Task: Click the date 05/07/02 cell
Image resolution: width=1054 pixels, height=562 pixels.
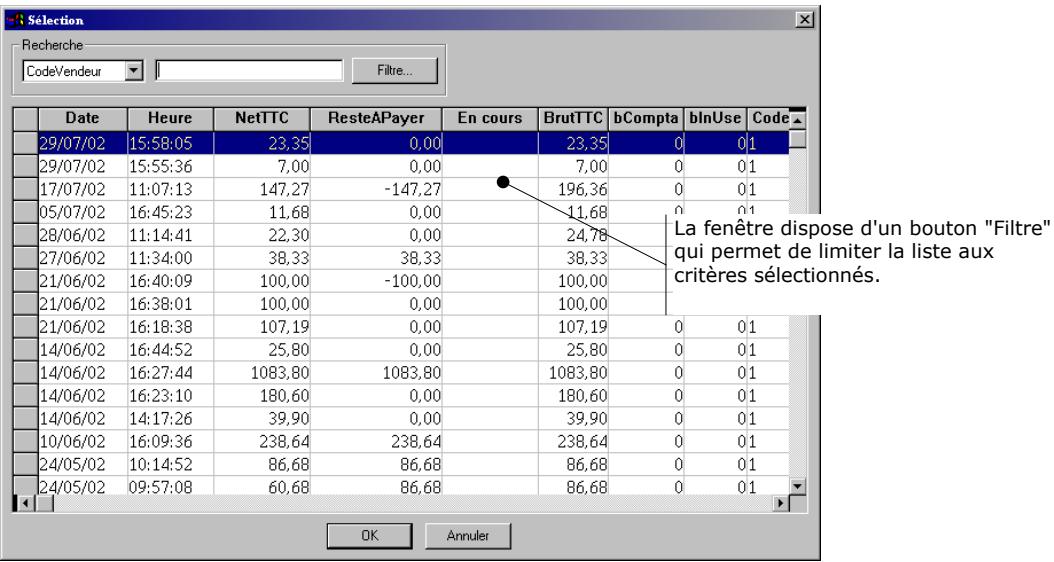Action: (x=83, y=212)
